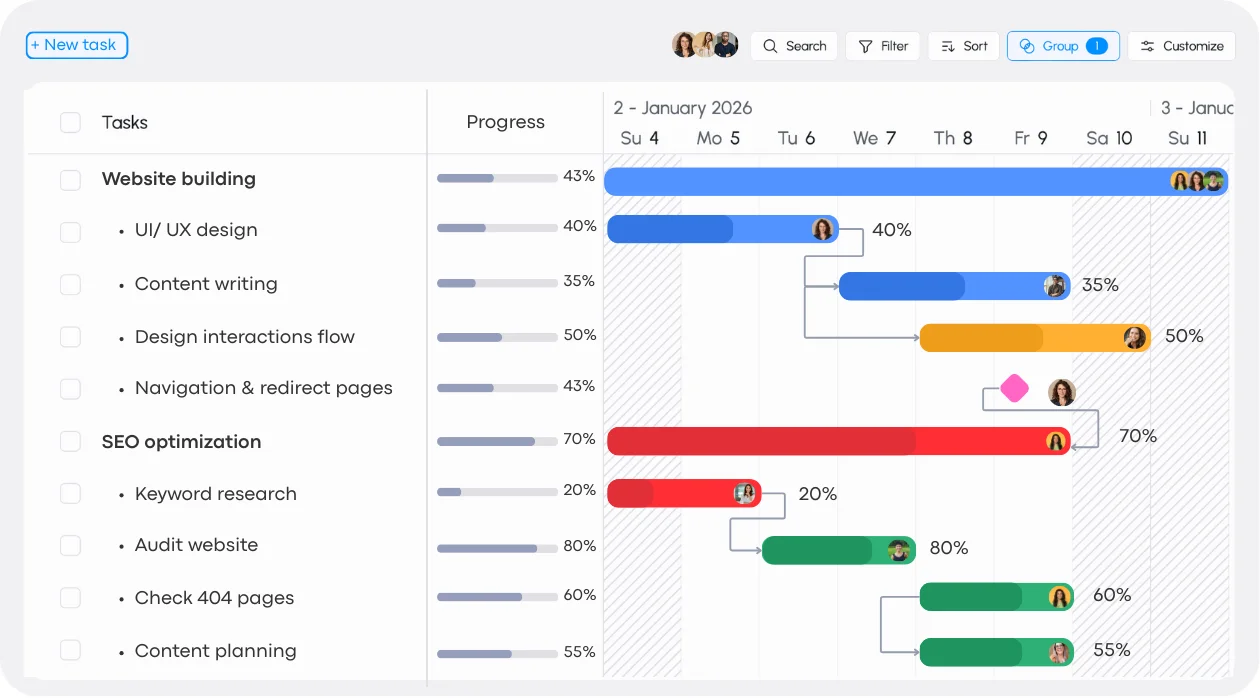Open the Sort menu
This screenshot has height=698, width=1260.
click(x=963, y=46)
